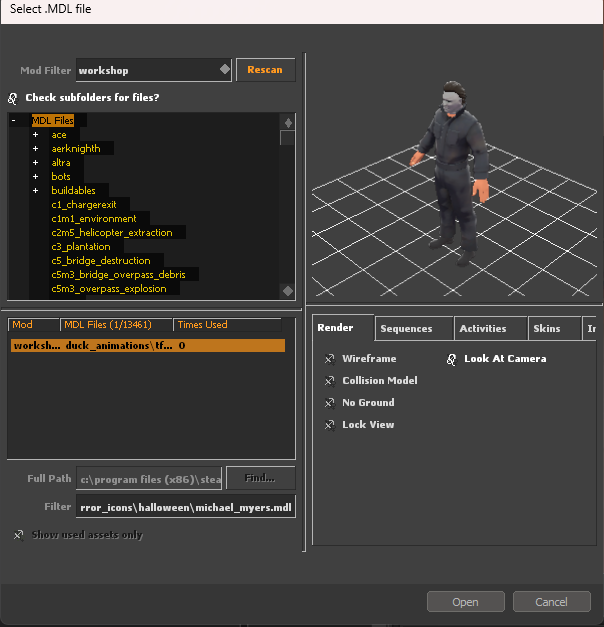
Task: Select the c3_plantation folder
Action: point(81,247)
